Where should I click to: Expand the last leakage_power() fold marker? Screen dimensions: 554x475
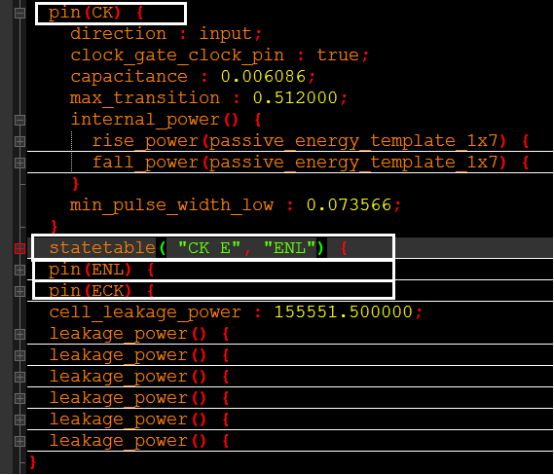[20, 441]
